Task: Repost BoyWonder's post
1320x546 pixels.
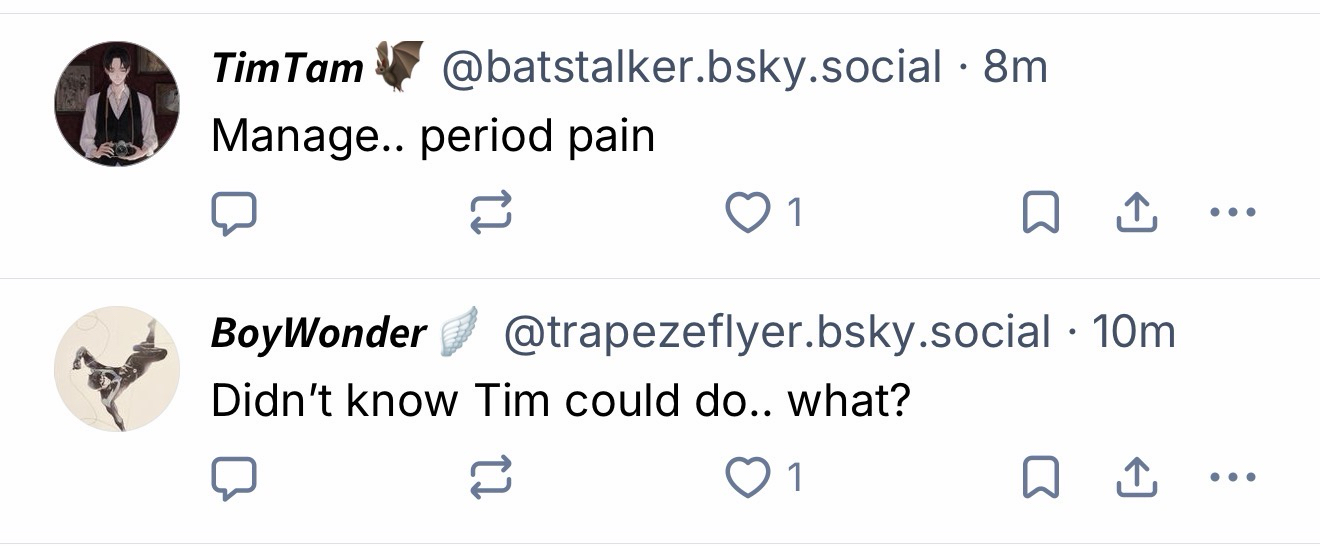Action: click(491, 478)
